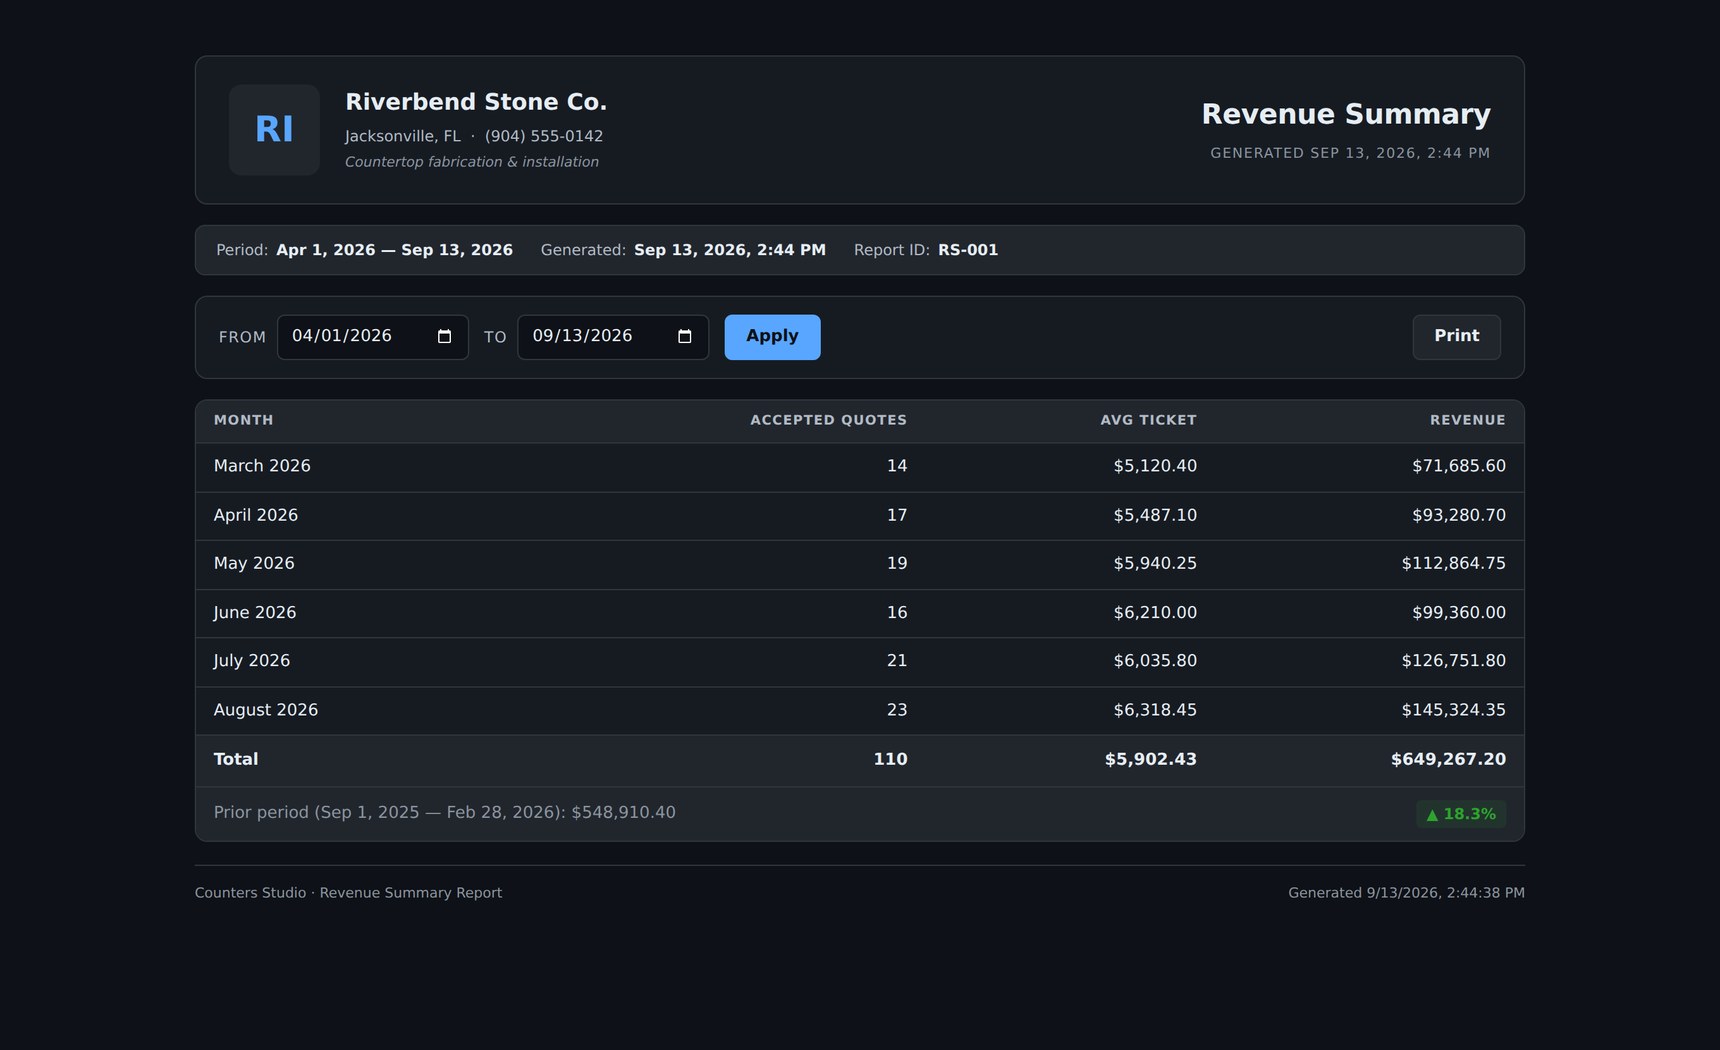The height and width of the screenshot is (1050, 1720).
Task: Select the May 2026 row label
Action: [x=254, y=564]
